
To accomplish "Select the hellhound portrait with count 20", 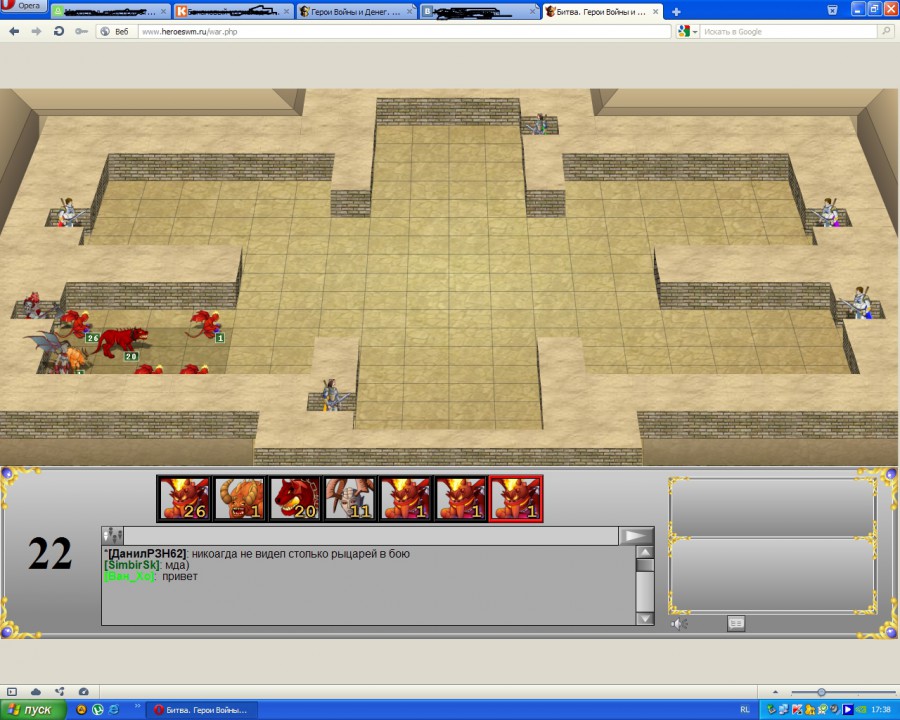I will point(294,498).
